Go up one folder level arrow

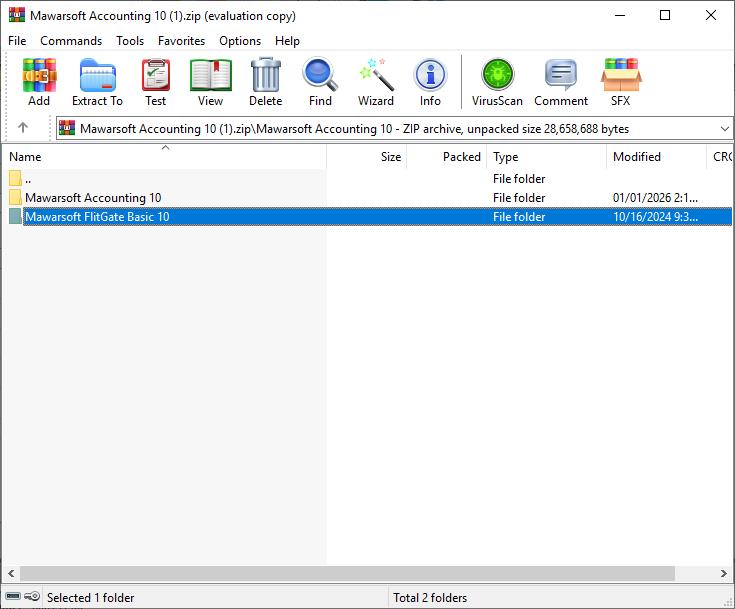pyautogui.click(x=23, y=128)
